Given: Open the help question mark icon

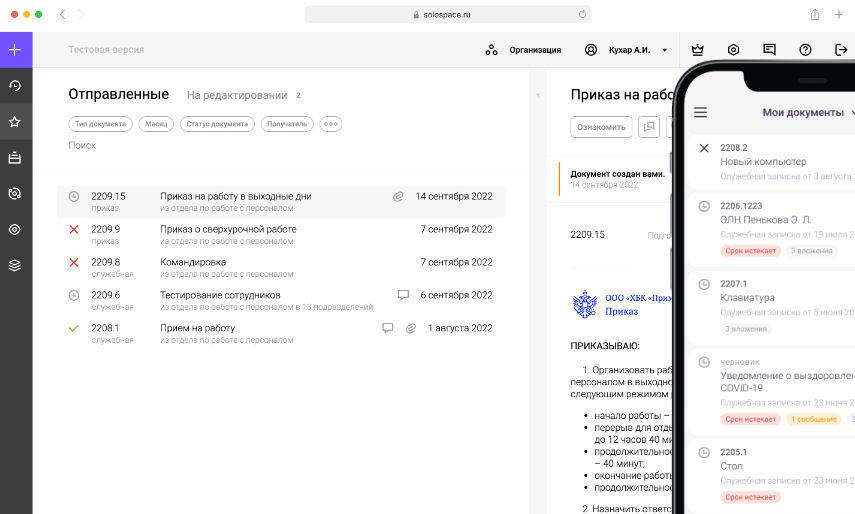Looking at the screenshot, I should pos(805,50).
